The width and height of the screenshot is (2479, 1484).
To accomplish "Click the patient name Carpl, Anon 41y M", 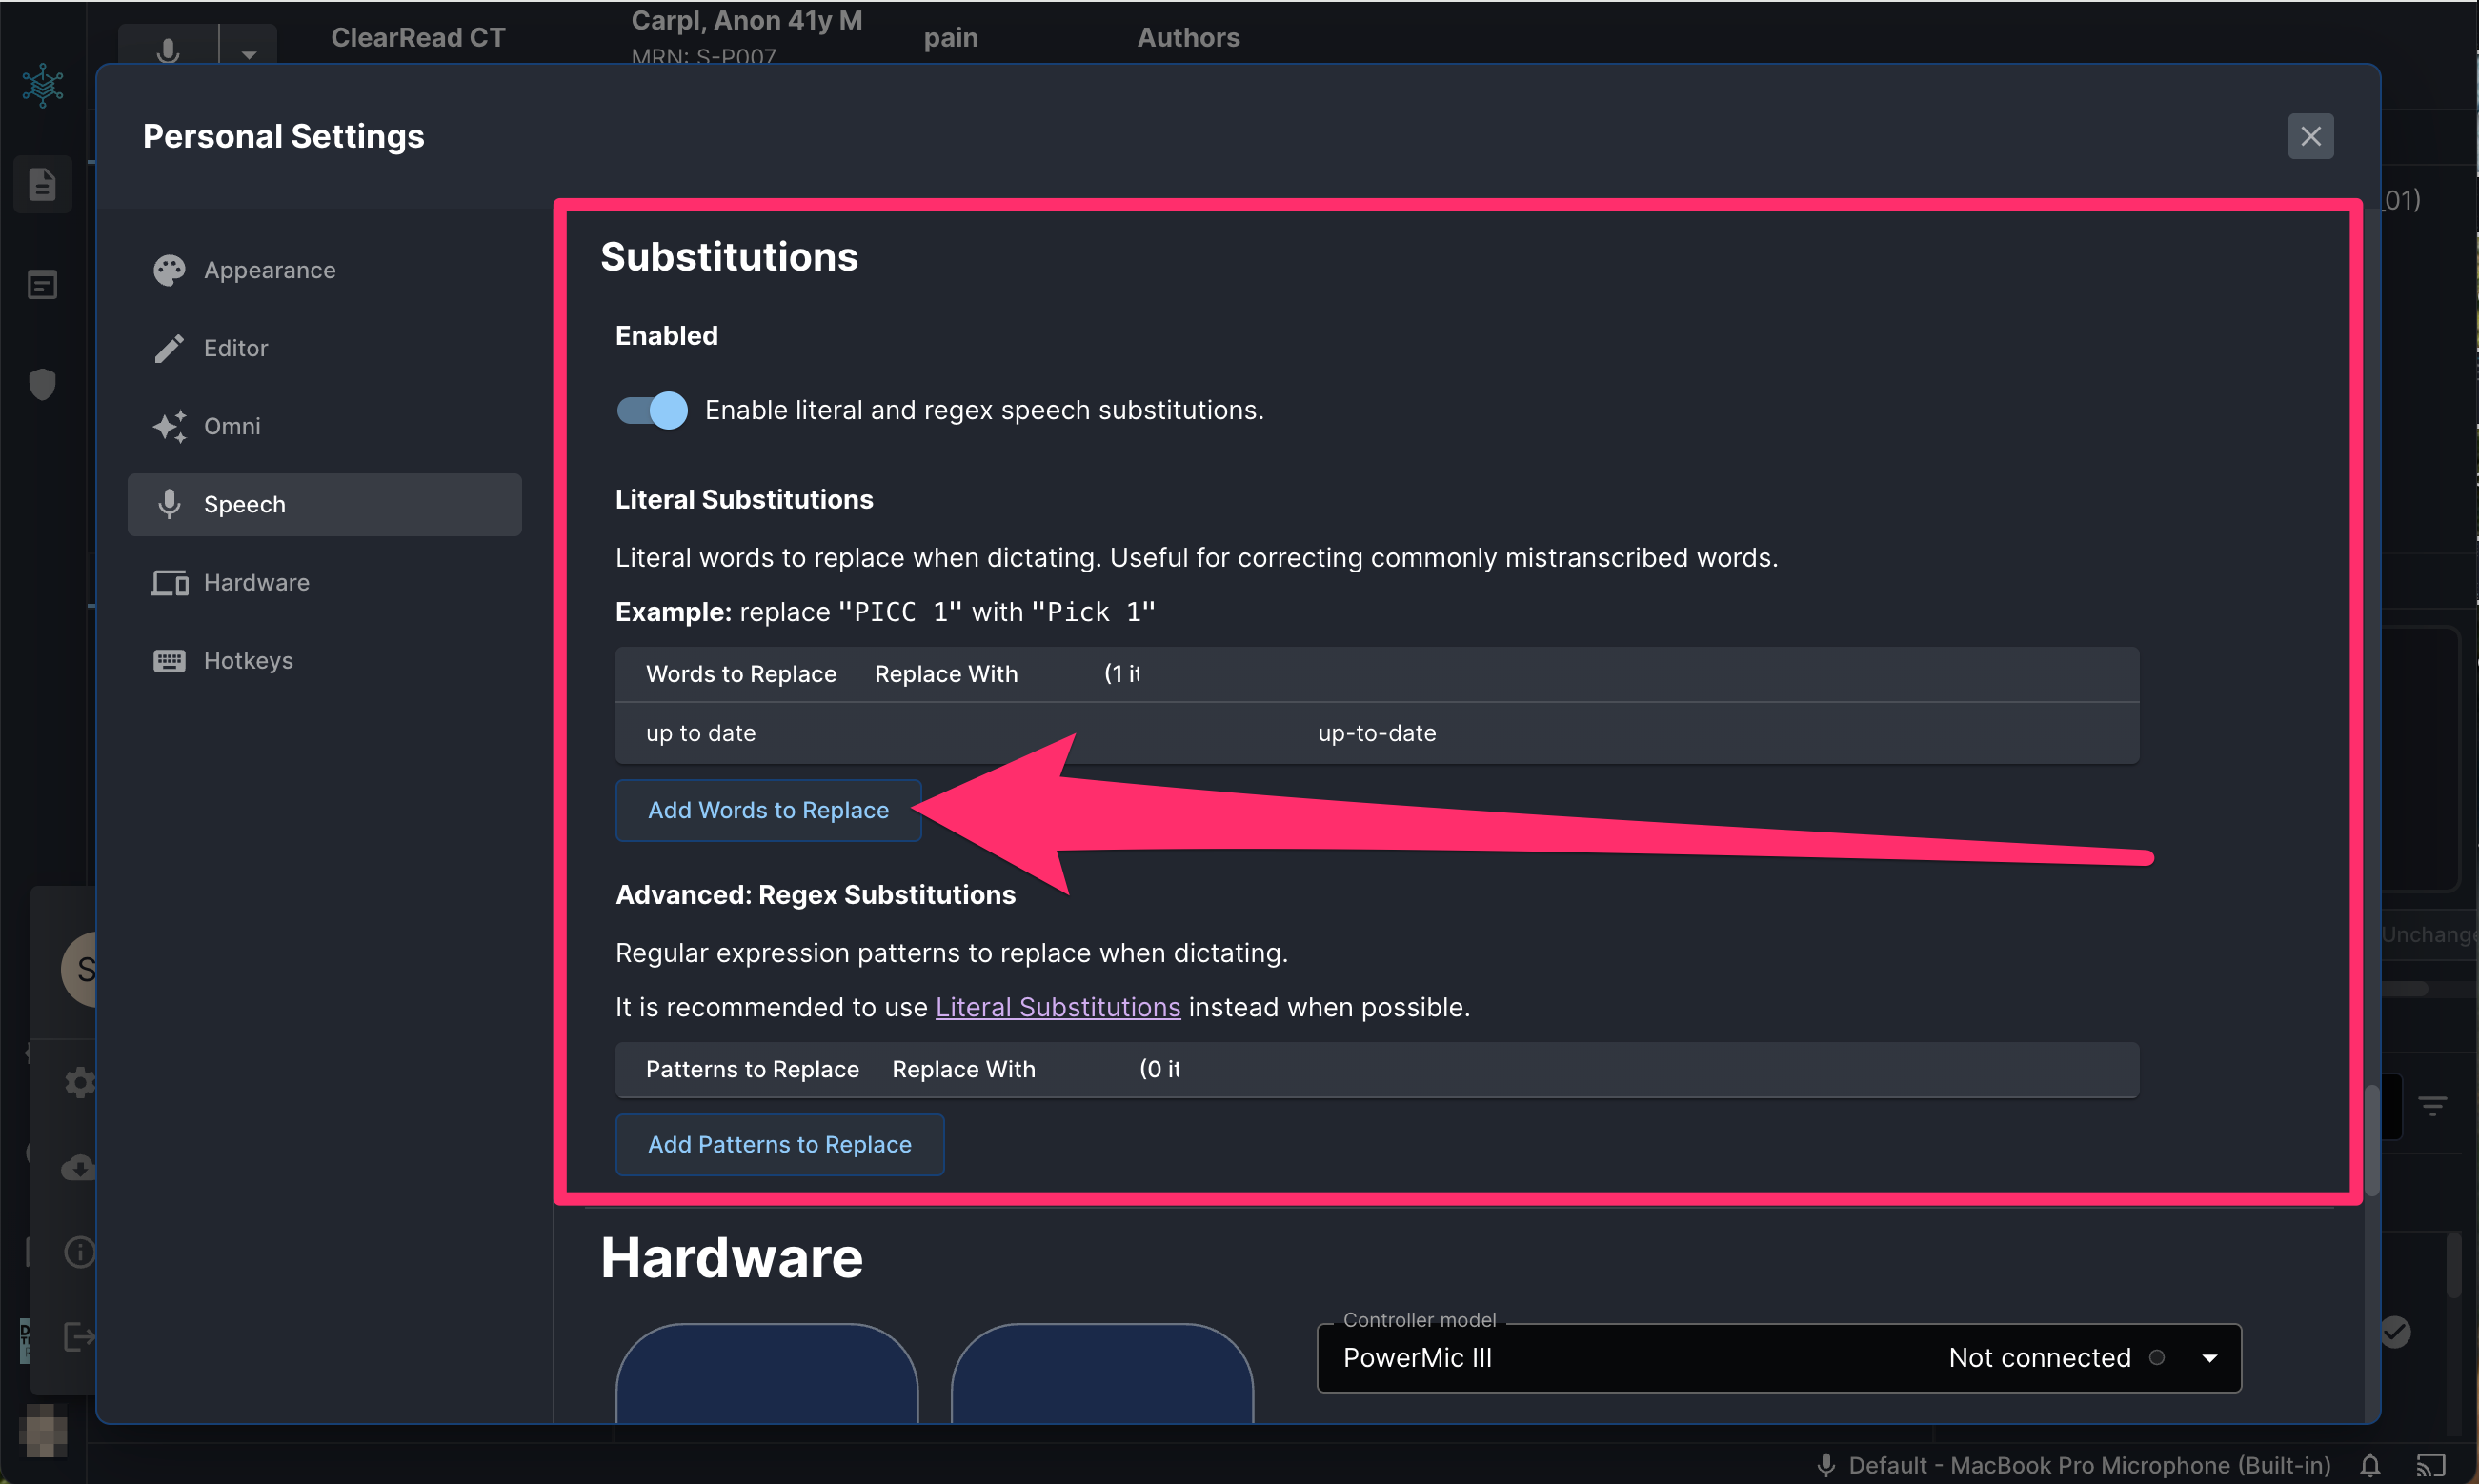I will click(x=746, y=20).
